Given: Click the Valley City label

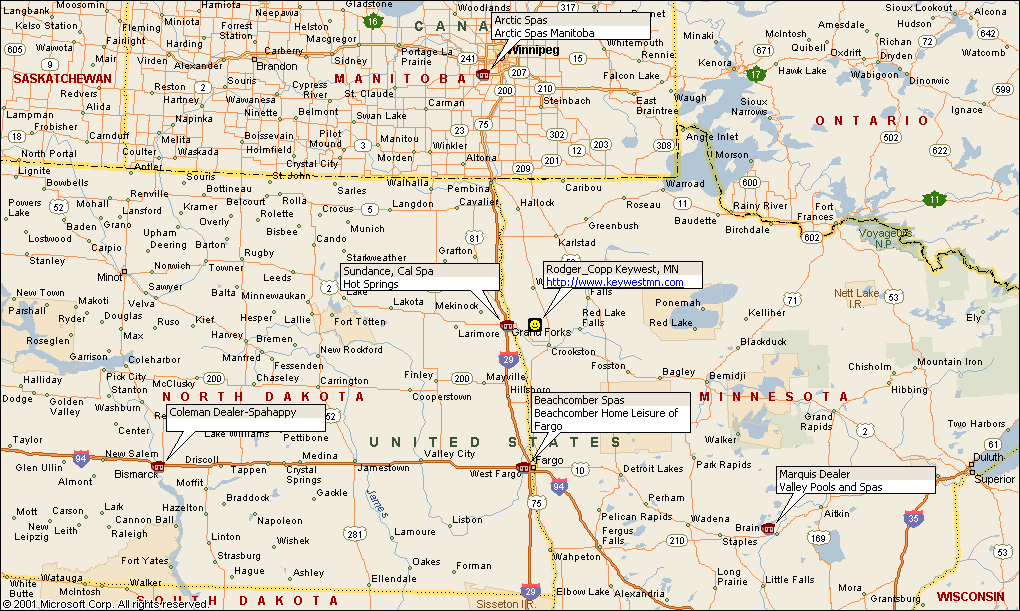Looking at the screenshot, I should click(450, 454).
